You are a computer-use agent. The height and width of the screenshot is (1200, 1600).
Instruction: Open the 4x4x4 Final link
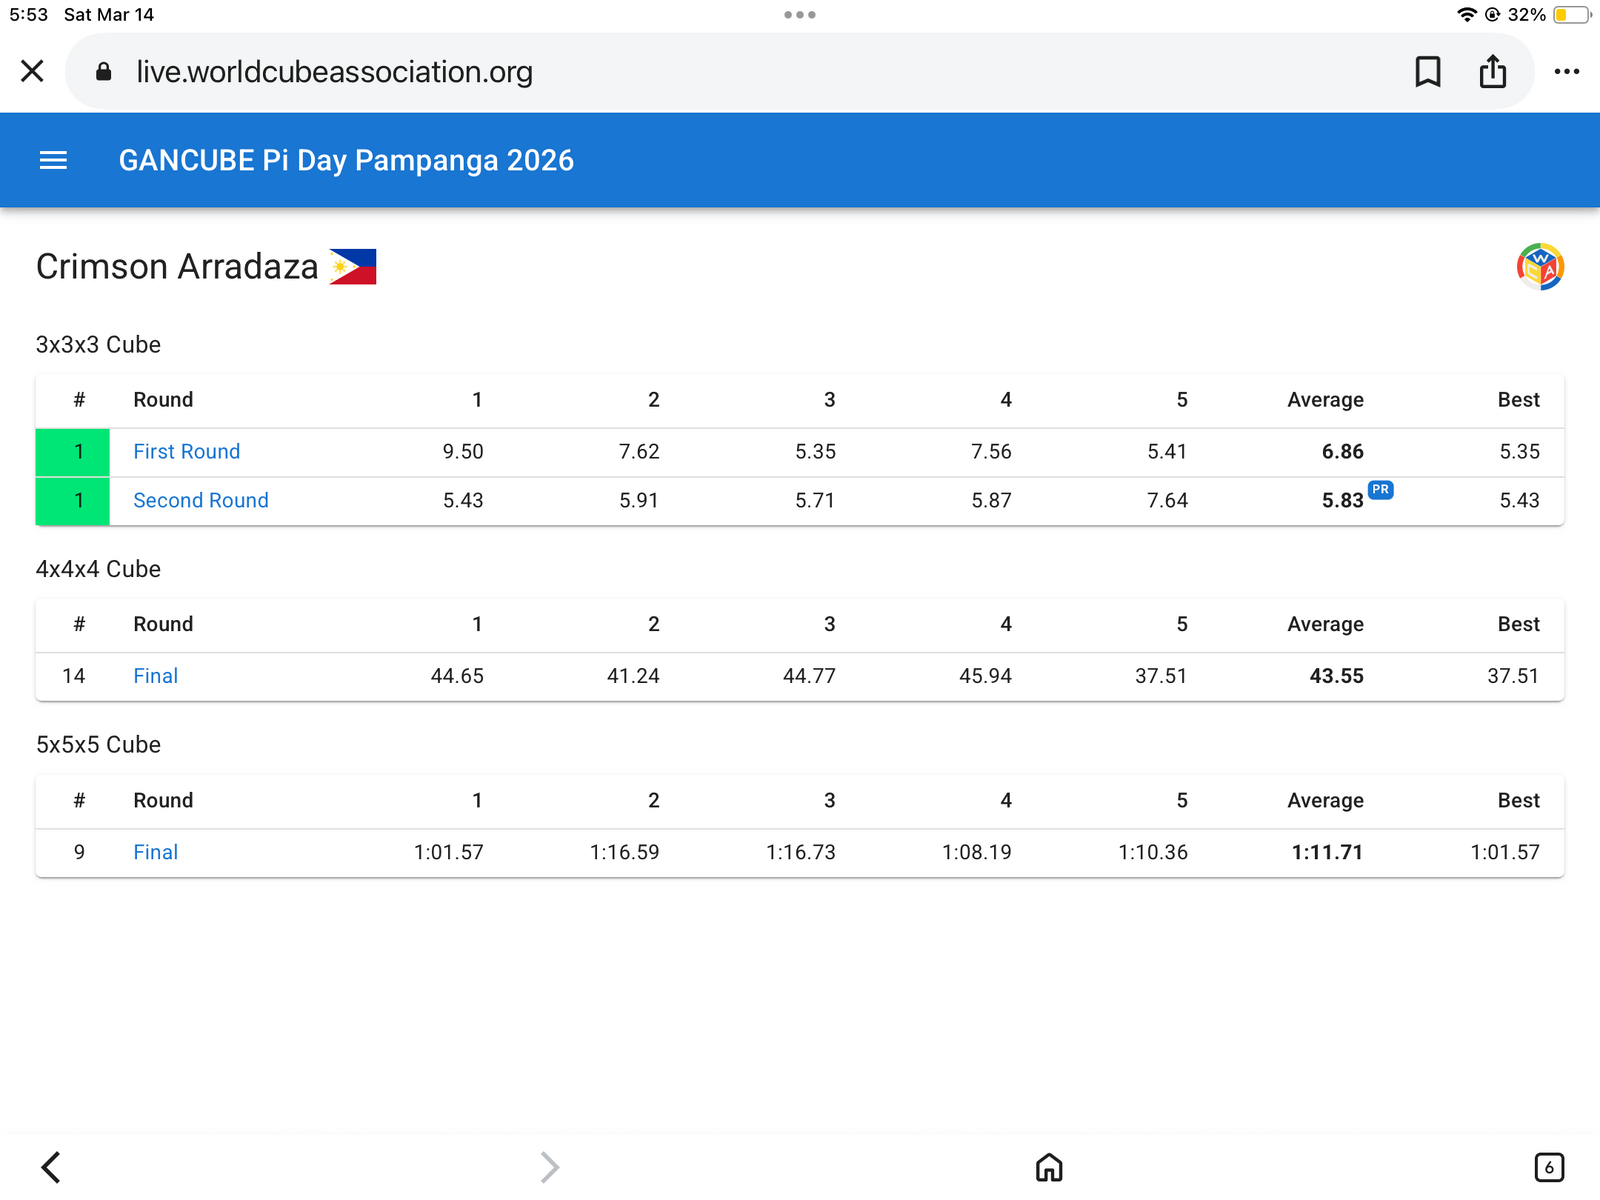(156, 676)
